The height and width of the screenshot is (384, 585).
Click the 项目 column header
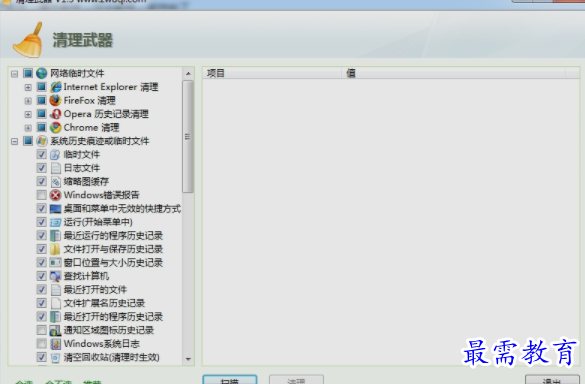pos(272,73)
